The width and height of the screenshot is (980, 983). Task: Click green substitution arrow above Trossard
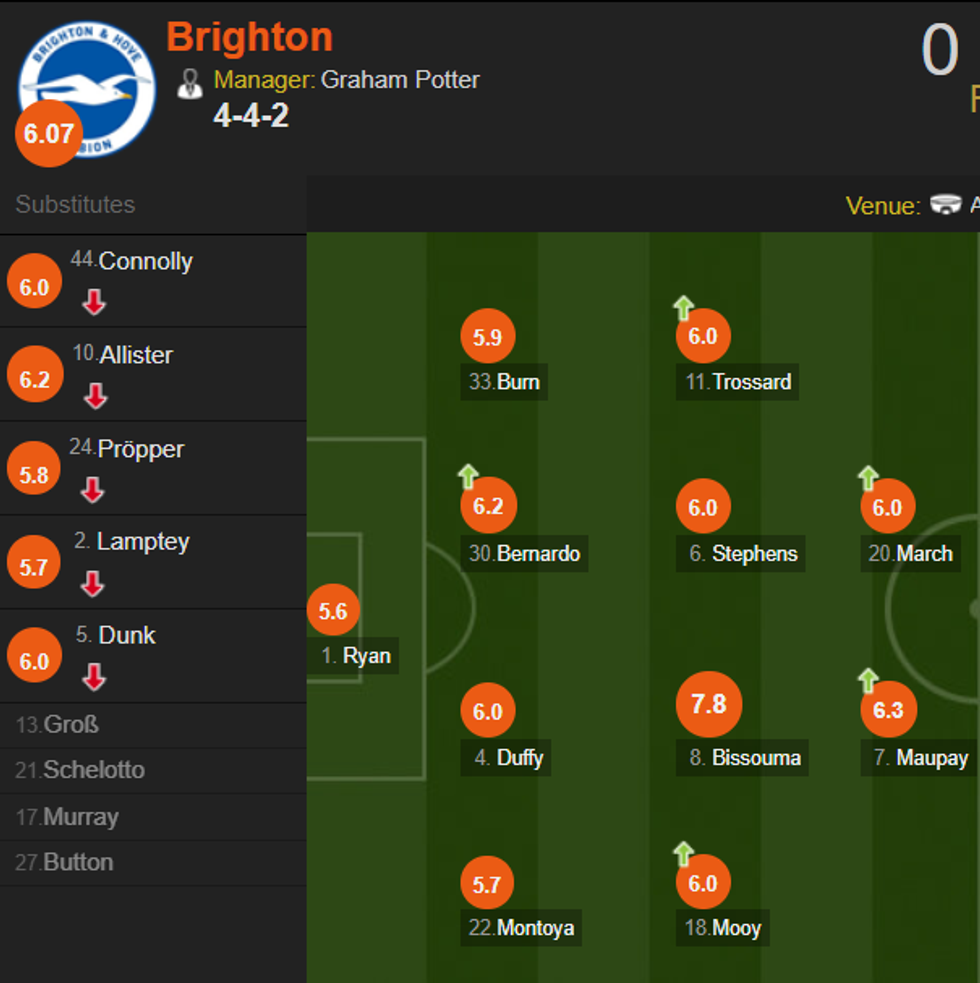(683, 307)
